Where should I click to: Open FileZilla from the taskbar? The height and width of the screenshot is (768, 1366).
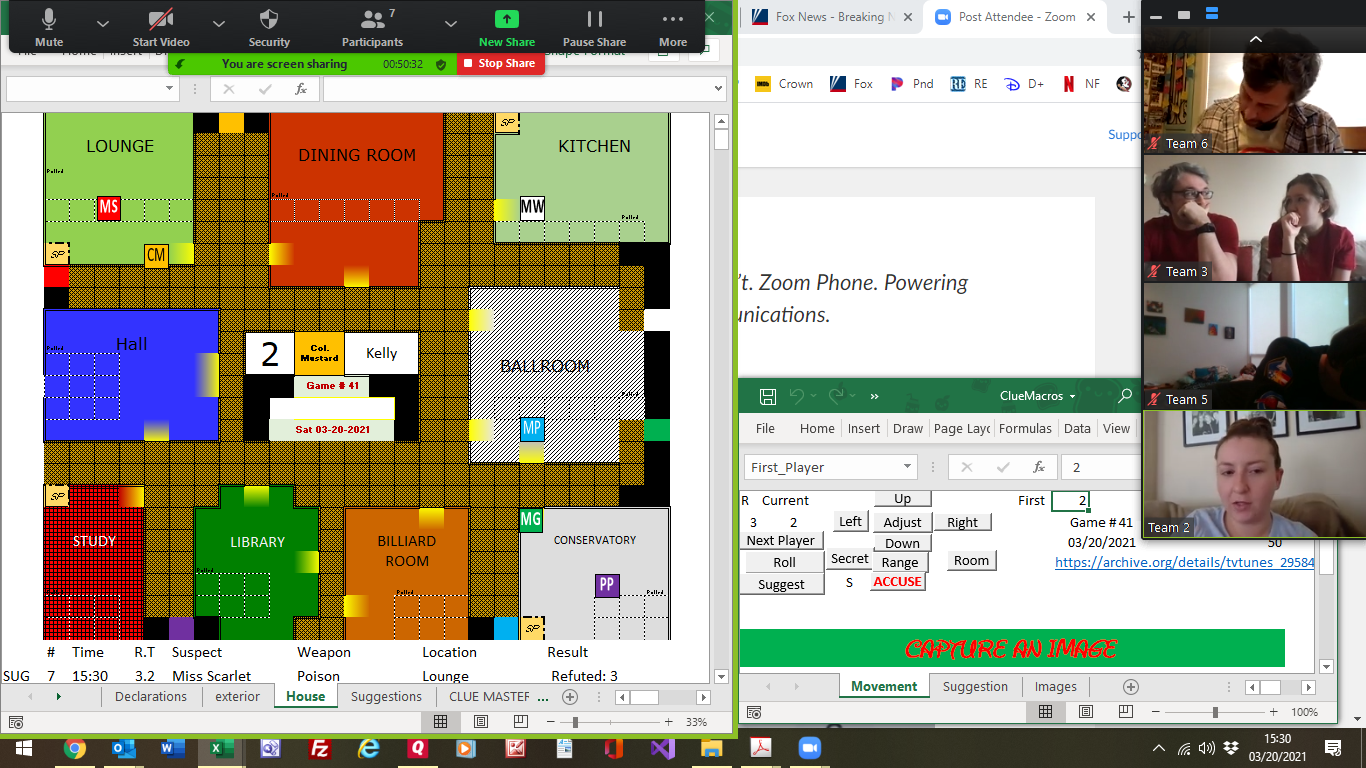(x=320, y=748)
